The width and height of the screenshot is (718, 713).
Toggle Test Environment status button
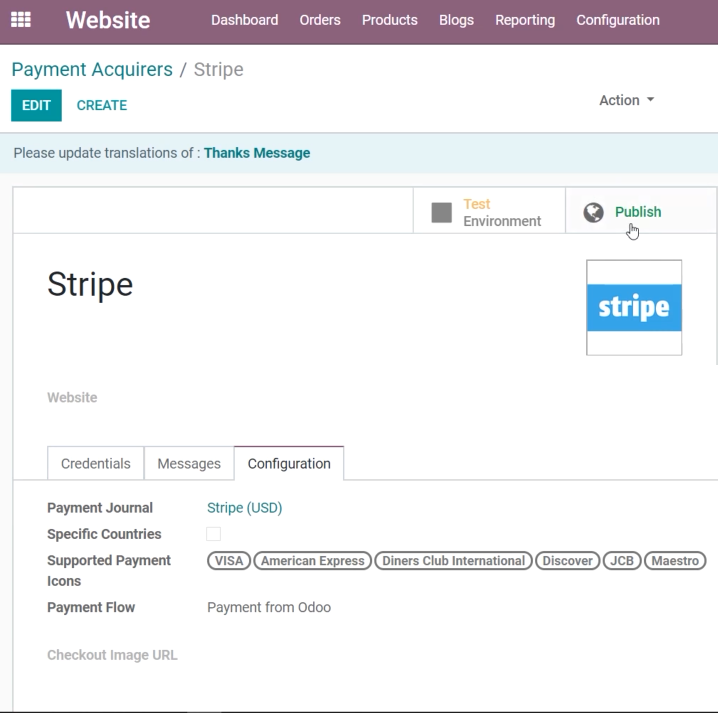(x=489, y=212)
